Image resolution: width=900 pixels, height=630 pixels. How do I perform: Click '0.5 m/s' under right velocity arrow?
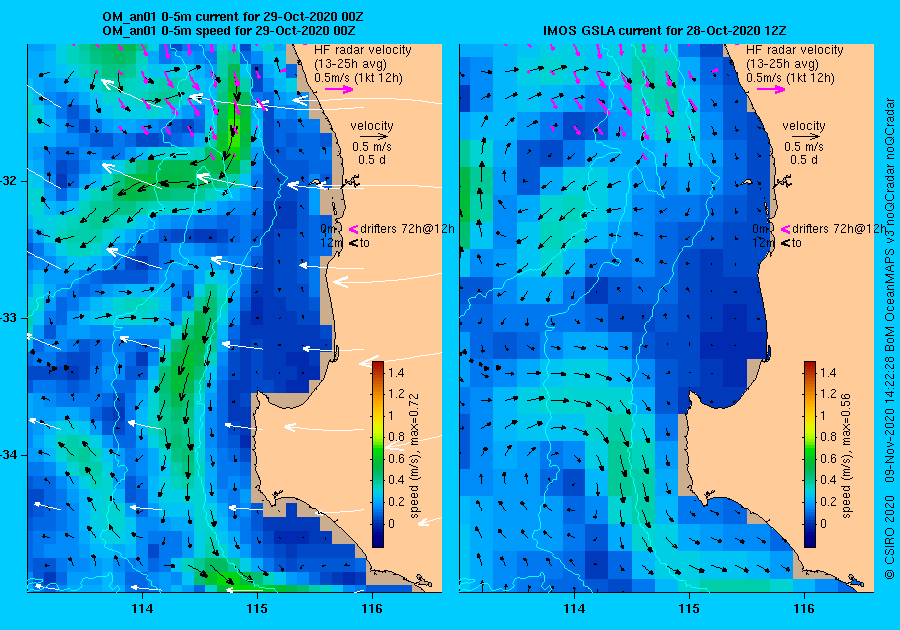(804, 147)
